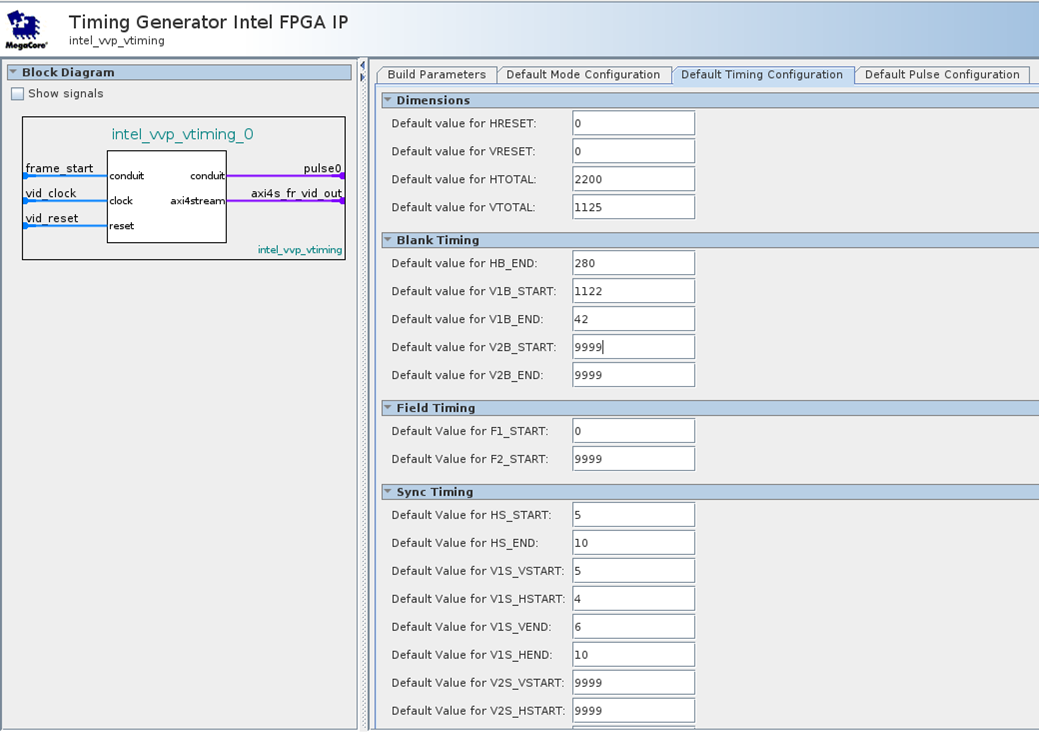The height and width of the screenshot is (732, 1039).
Task: Open Default Pulse Configuration tab
Action: point(941,75)
